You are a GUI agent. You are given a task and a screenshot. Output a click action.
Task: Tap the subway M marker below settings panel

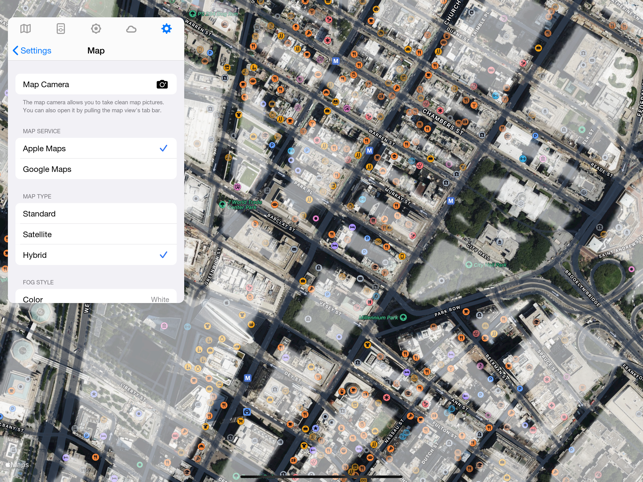click(x=247, y=378)
